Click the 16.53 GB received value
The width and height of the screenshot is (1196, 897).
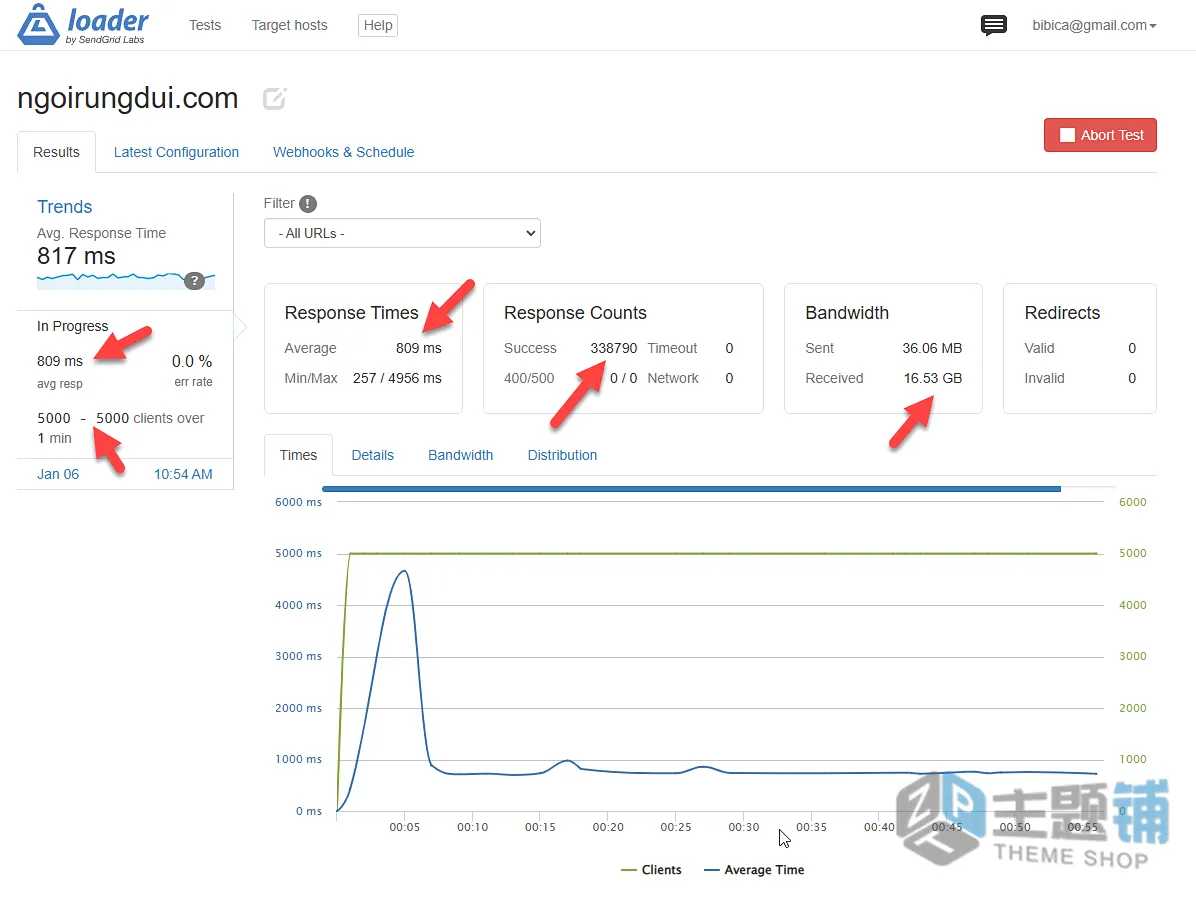(932, 378)
